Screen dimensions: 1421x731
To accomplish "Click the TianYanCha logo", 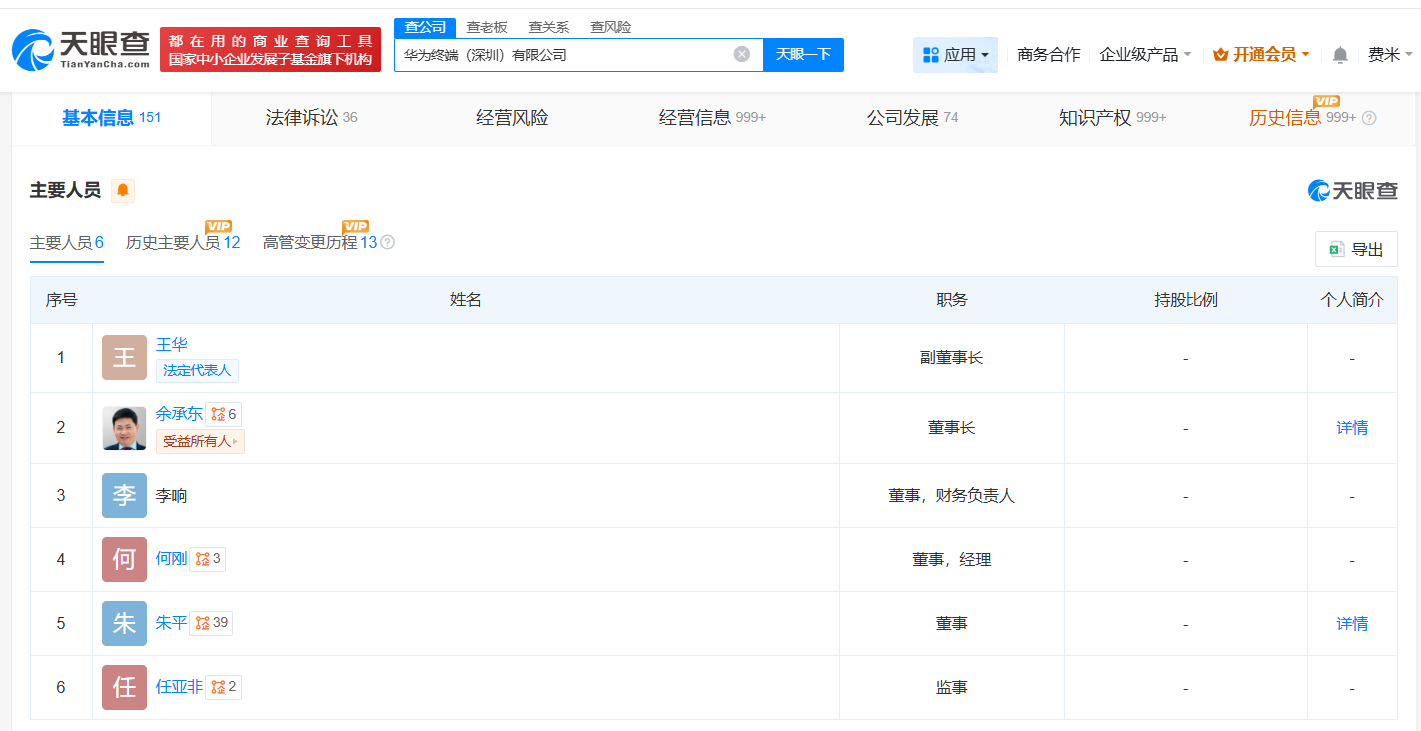I will pyautogui.click(x=81, y=48).
